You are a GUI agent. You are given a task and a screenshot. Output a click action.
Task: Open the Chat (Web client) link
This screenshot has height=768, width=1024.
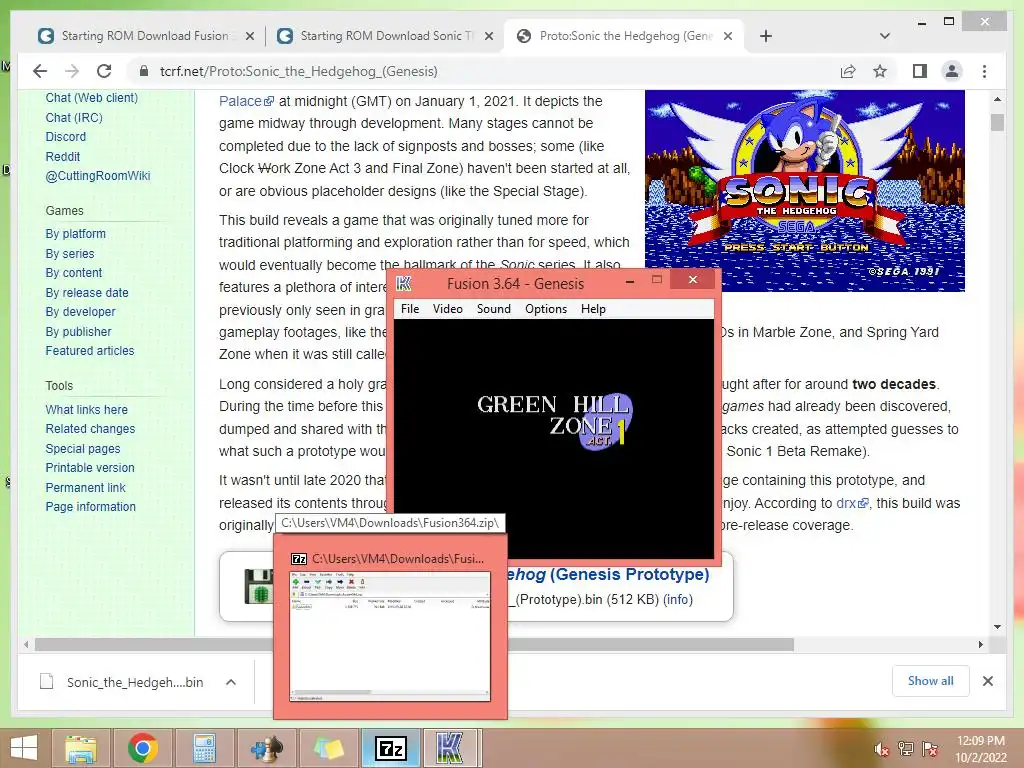pos(91,98)
